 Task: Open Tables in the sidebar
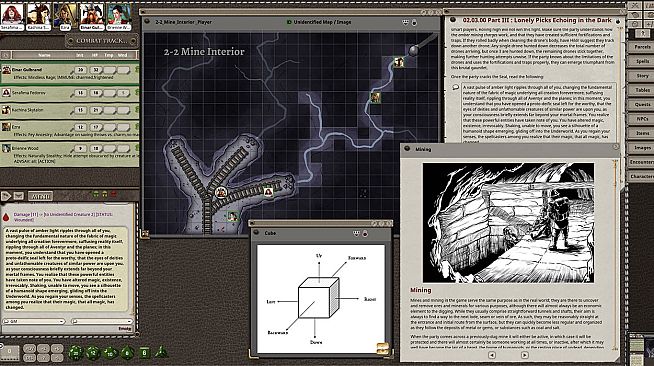point(641,90)
